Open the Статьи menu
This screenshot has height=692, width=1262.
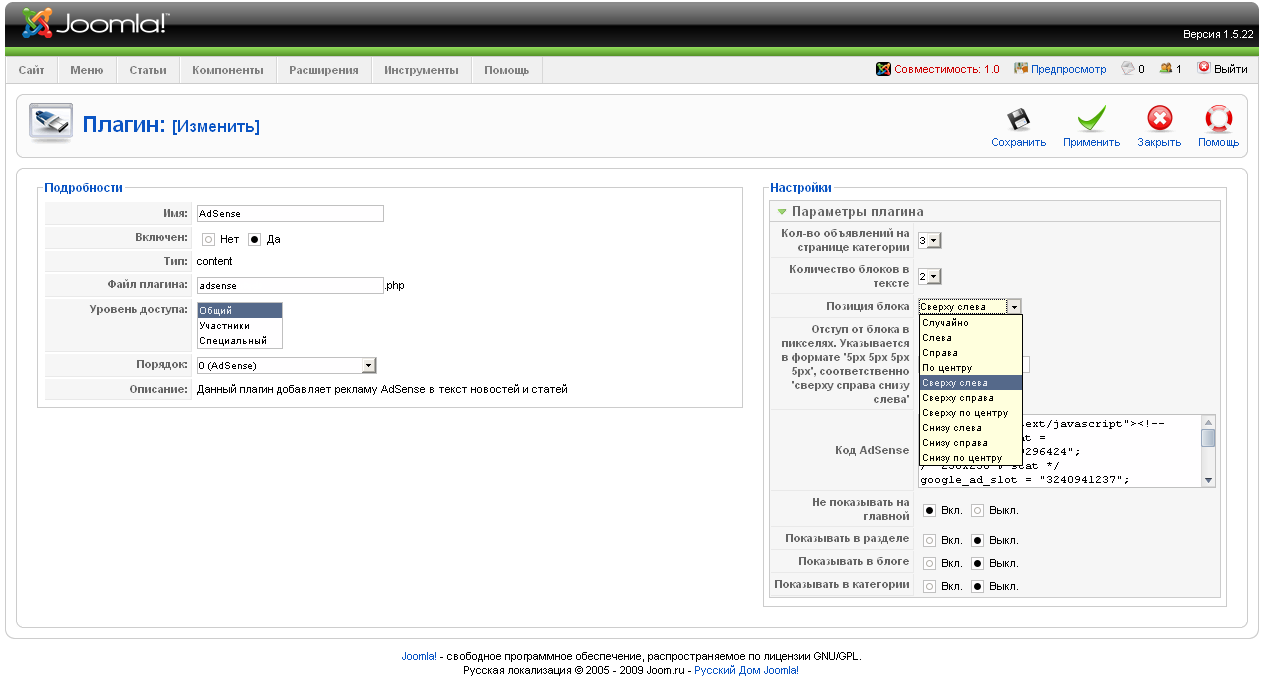click(x=148, y=70)
